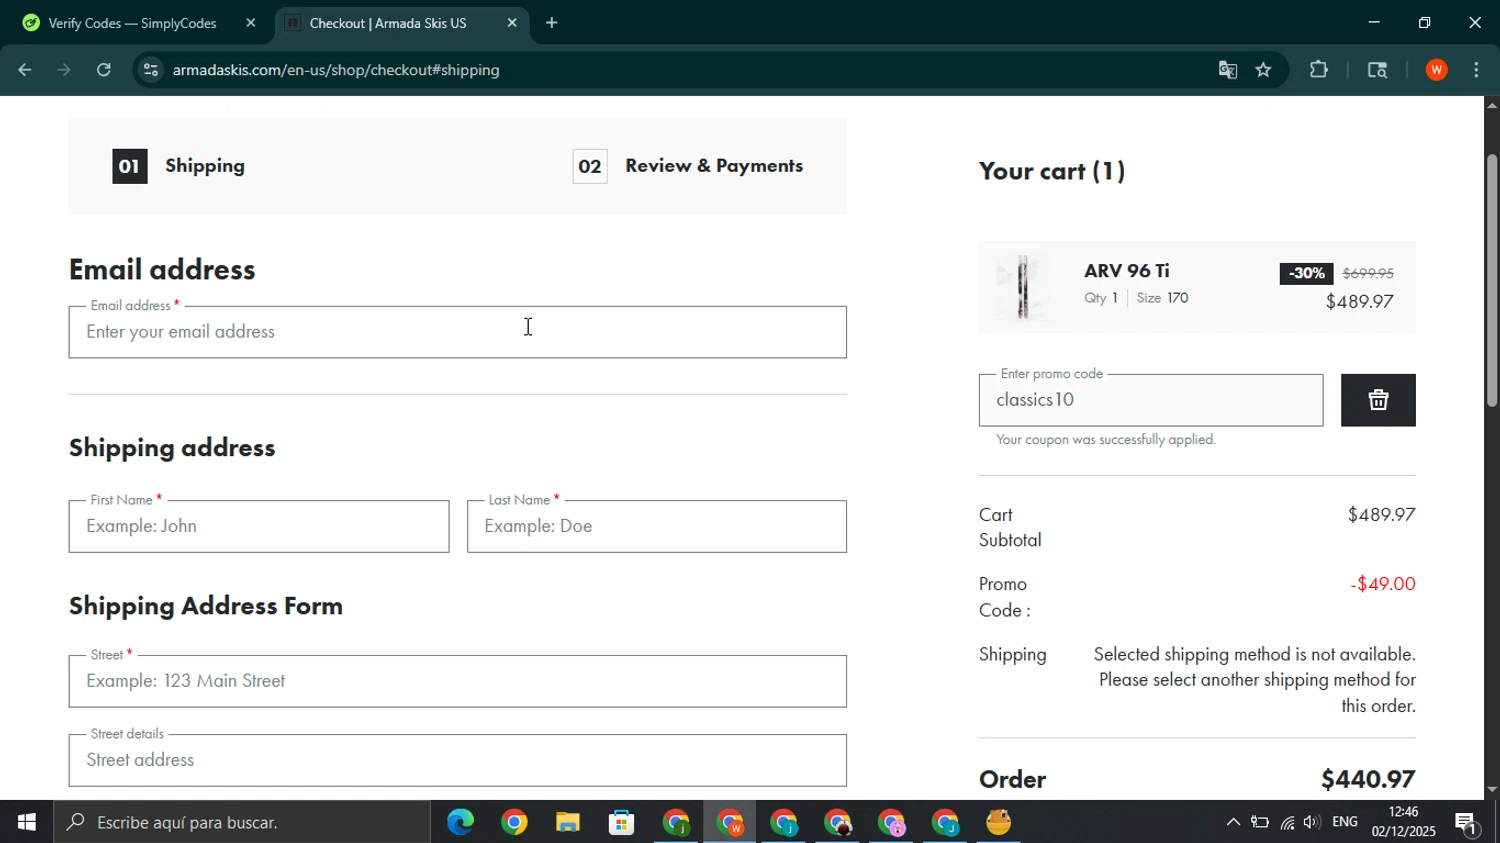Click the Email address input field
The width and height of the screenshot is (1500, 843).
(457, 332)
